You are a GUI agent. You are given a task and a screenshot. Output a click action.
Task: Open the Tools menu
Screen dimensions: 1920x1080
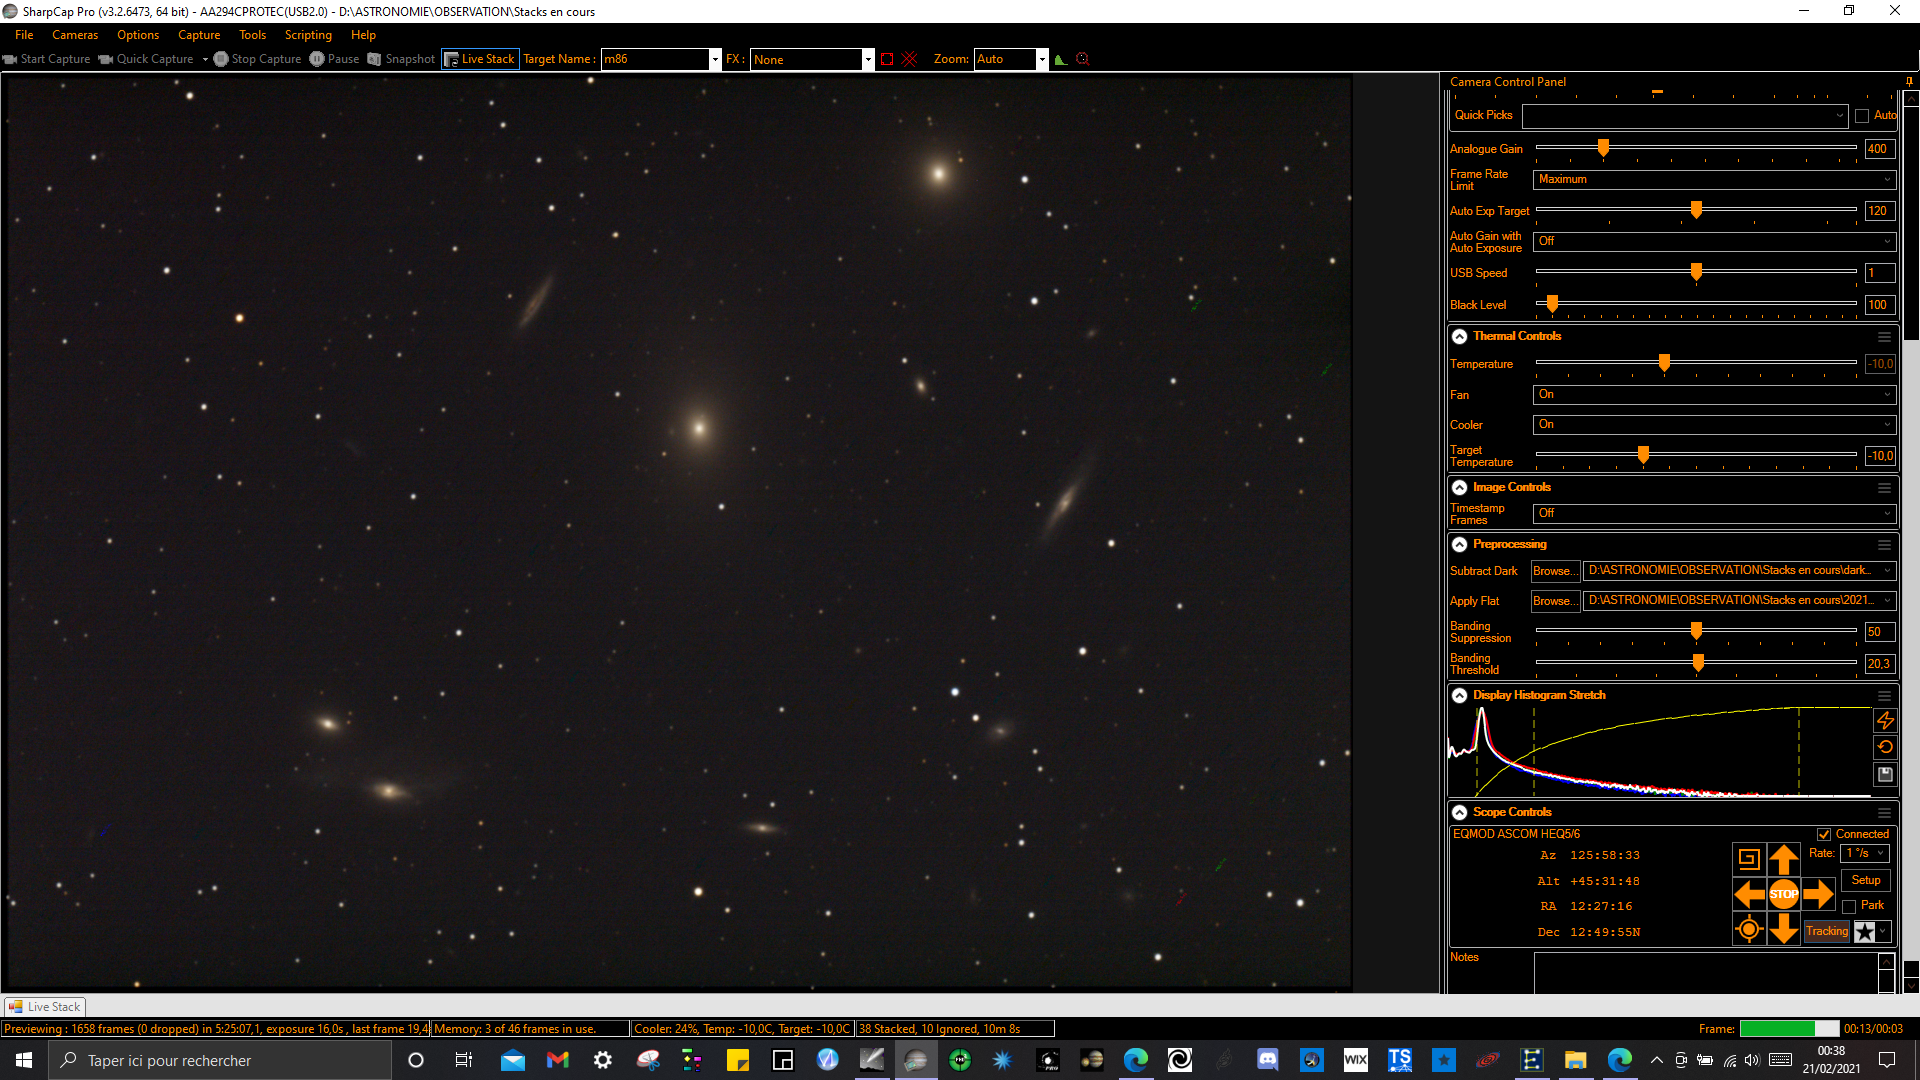[x=252, y=35]
